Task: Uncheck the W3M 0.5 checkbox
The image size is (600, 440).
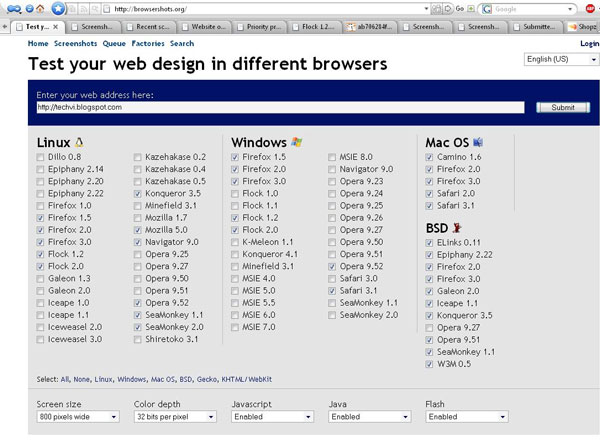Action: pos(429,364)
